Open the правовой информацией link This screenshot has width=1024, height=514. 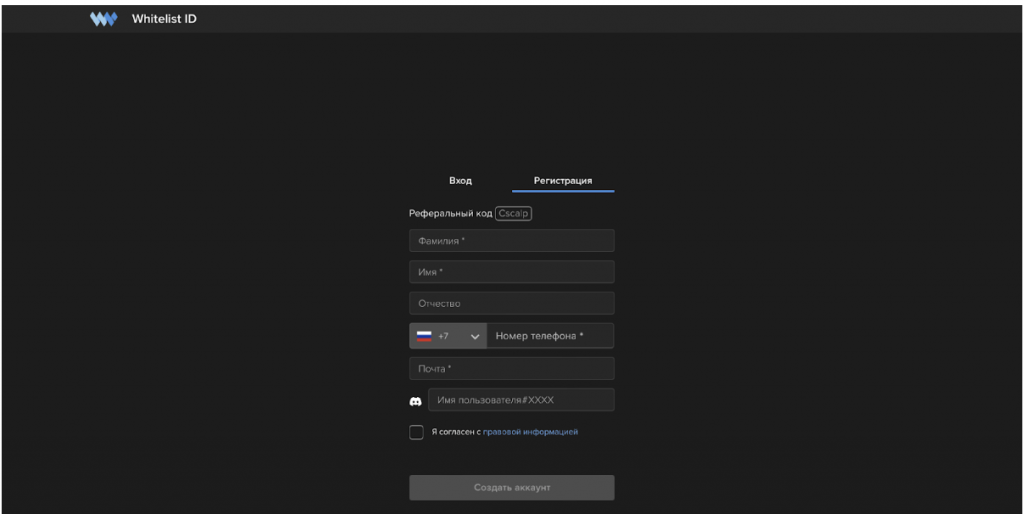click(x=530, y=432)
